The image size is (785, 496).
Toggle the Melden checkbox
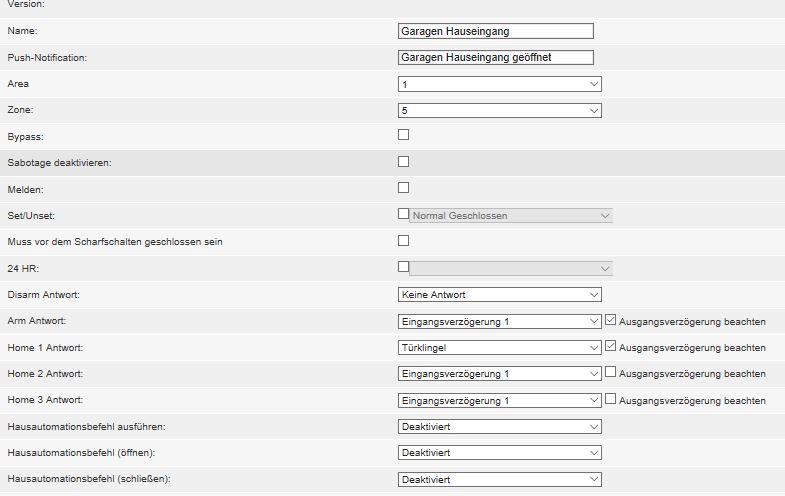[x=404, y=187]
